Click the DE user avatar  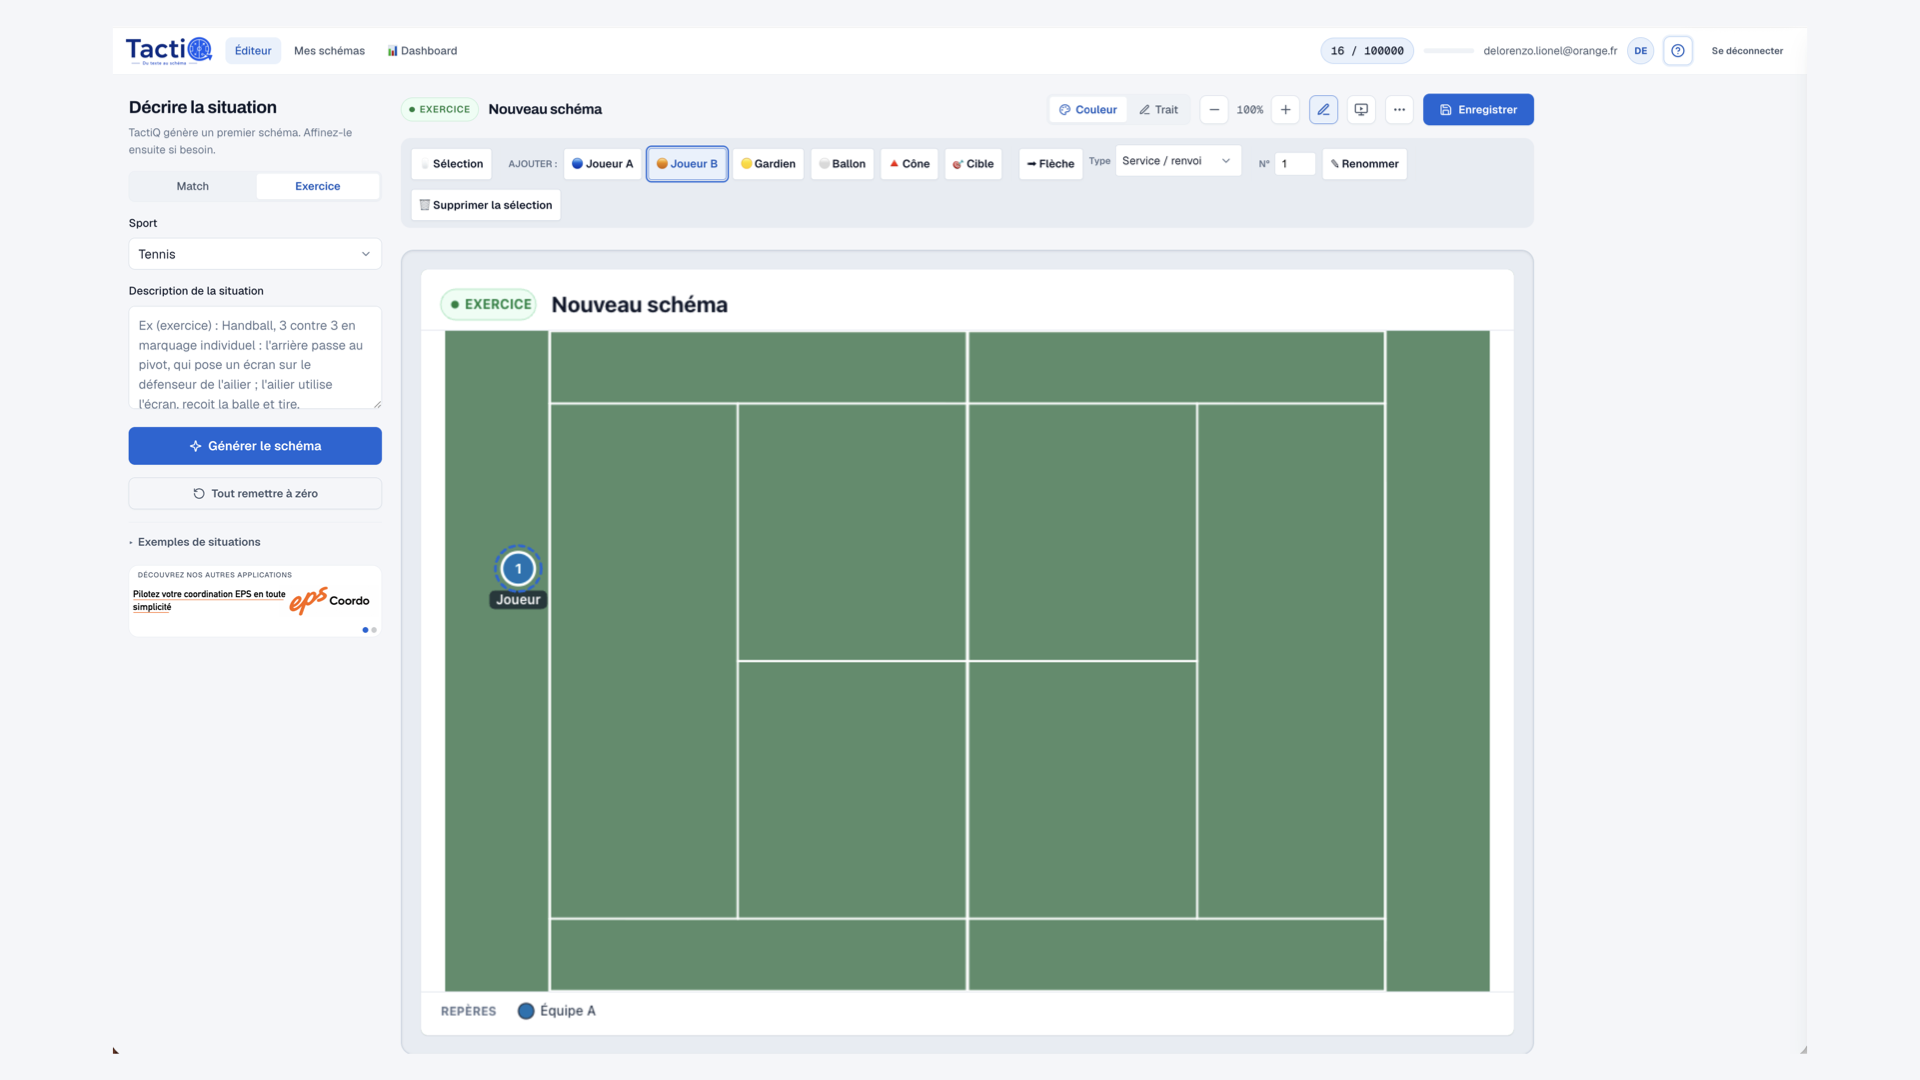click(x=1640, y=51)
